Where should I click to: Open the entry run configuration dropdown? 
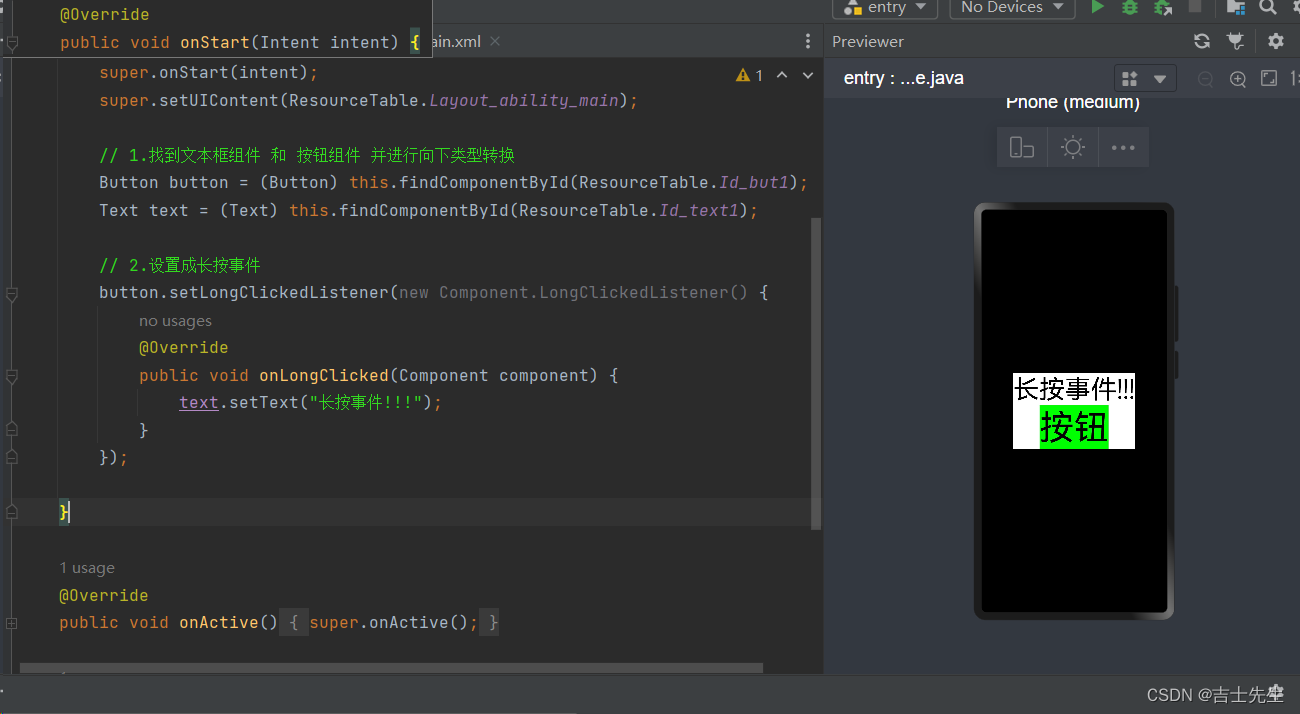[885, 7]
